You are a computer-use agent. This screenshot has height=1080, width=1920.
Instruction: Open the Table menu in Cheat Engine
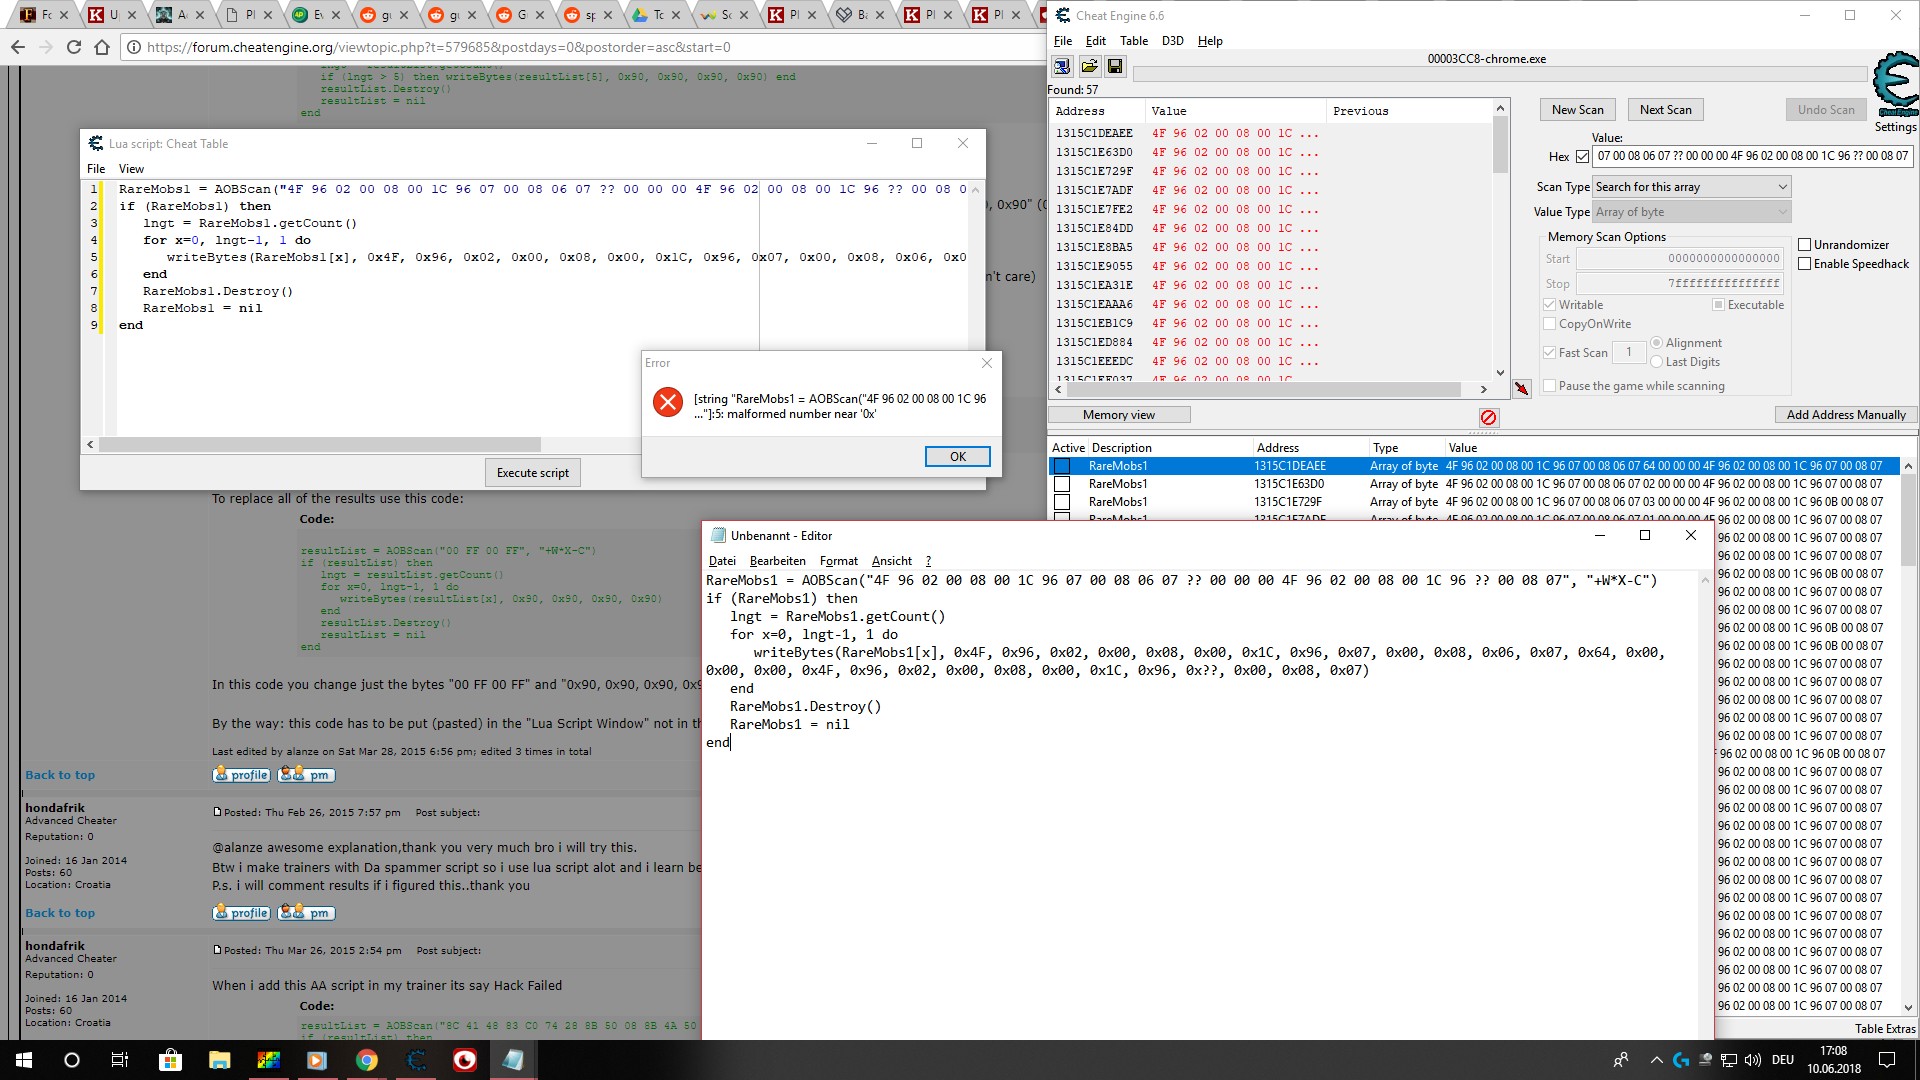[1133, 41]
